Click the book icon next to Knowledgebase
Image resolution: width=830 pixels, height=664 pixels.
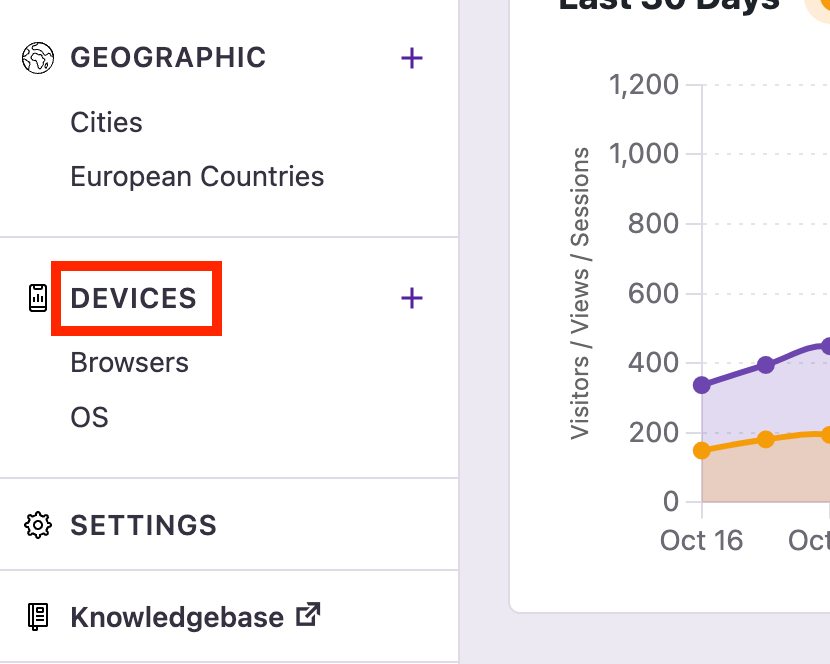(38, 617)
